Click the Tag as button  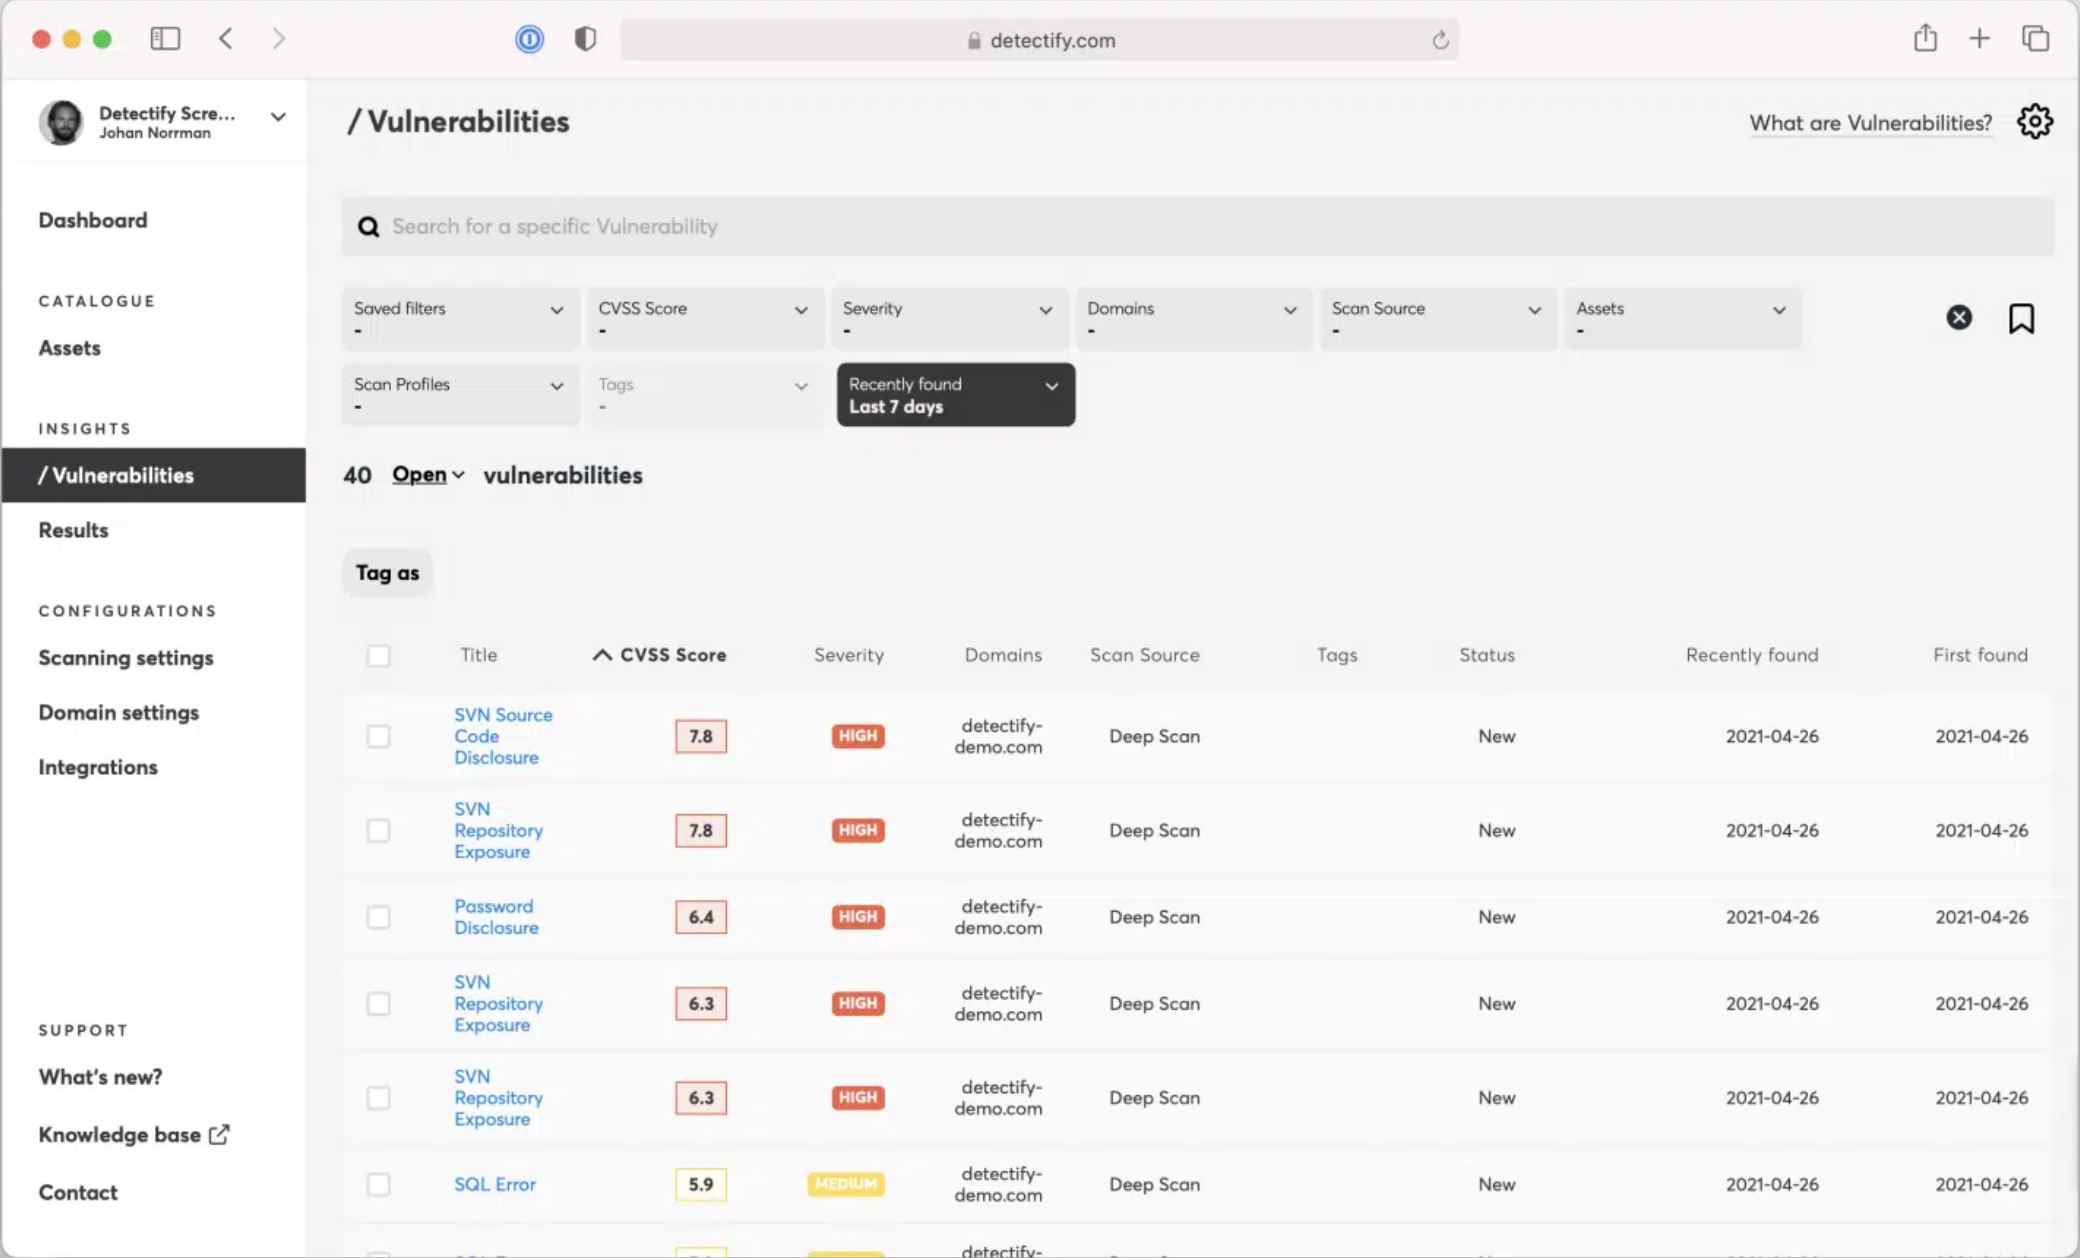click(386, 572)
